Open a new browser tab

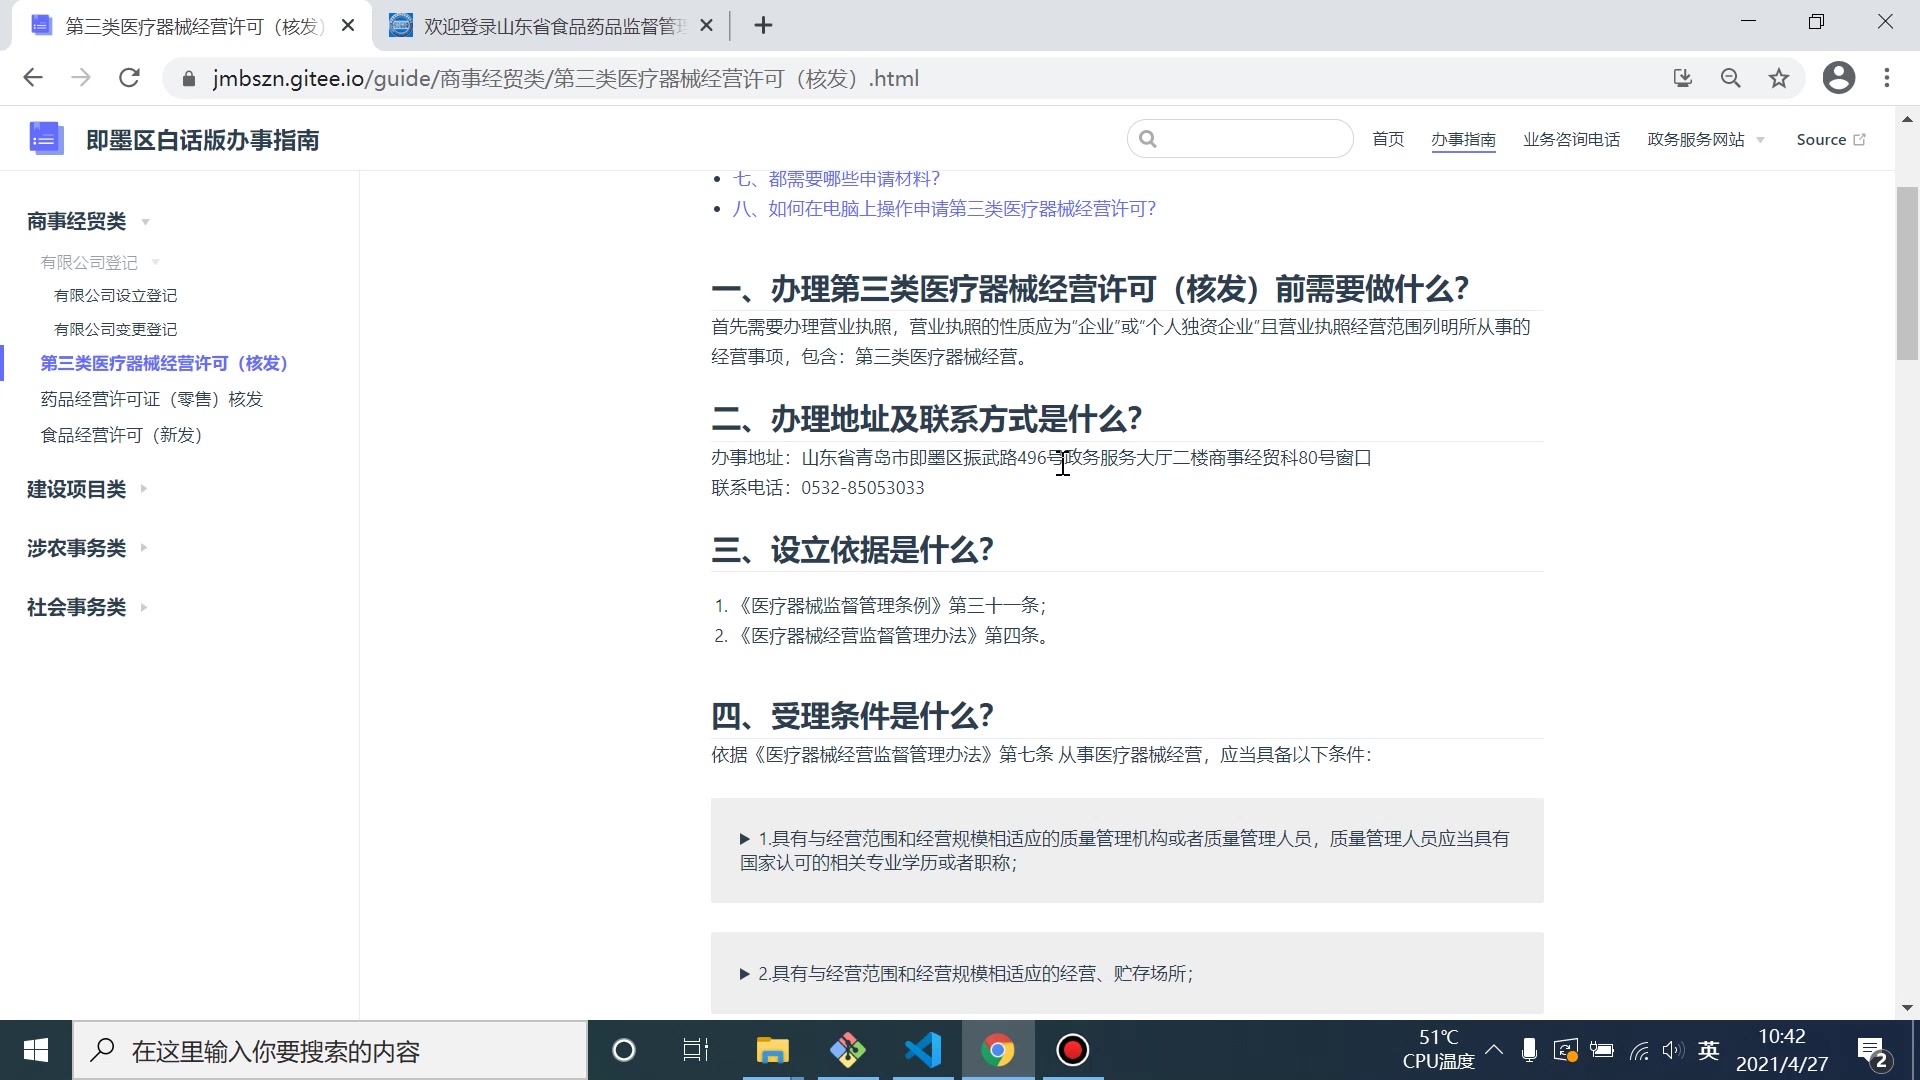[763, 26]
